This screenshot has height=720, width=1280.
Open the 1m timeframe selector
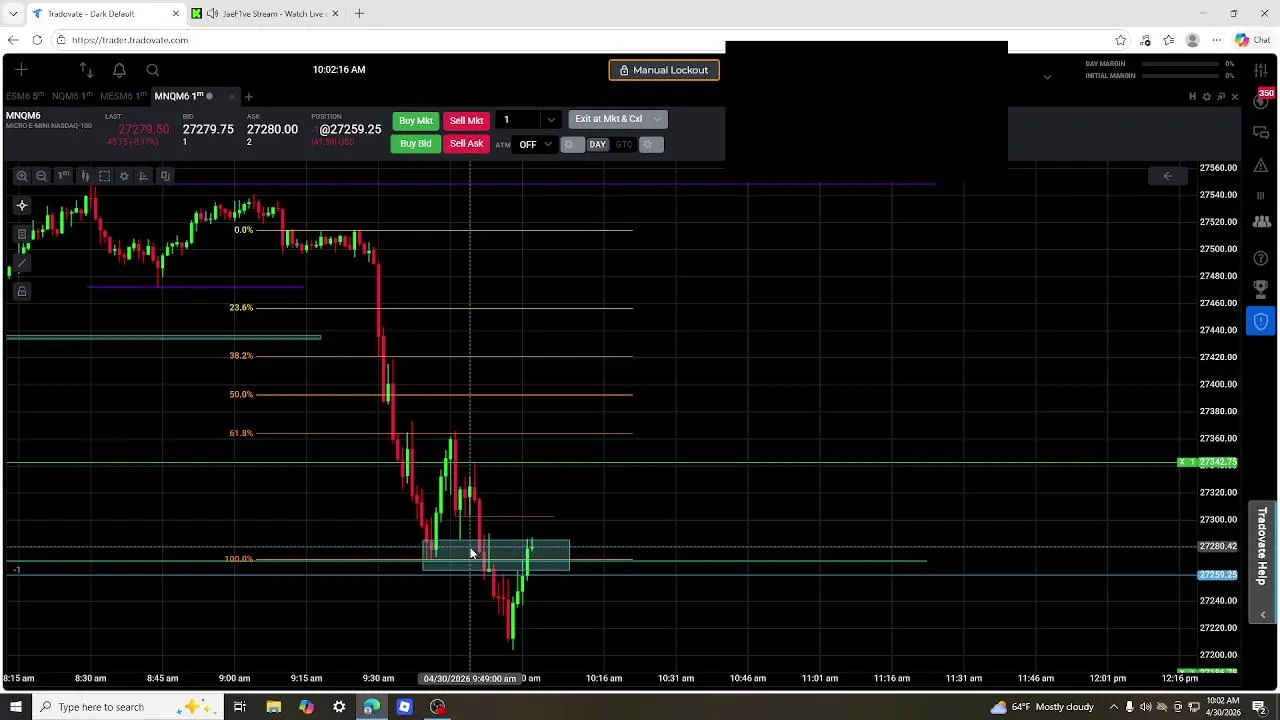pos(63,176)
